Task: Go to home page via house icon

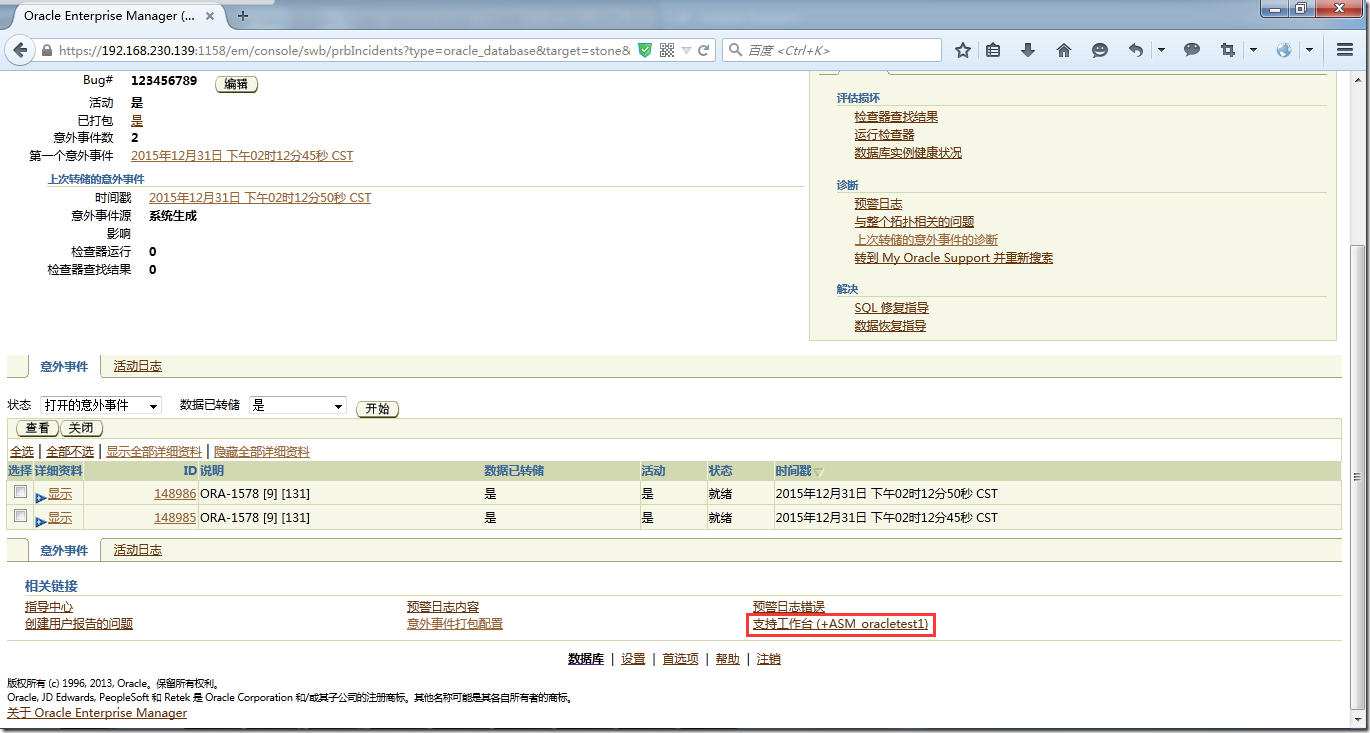Action: click(1064, 50)
